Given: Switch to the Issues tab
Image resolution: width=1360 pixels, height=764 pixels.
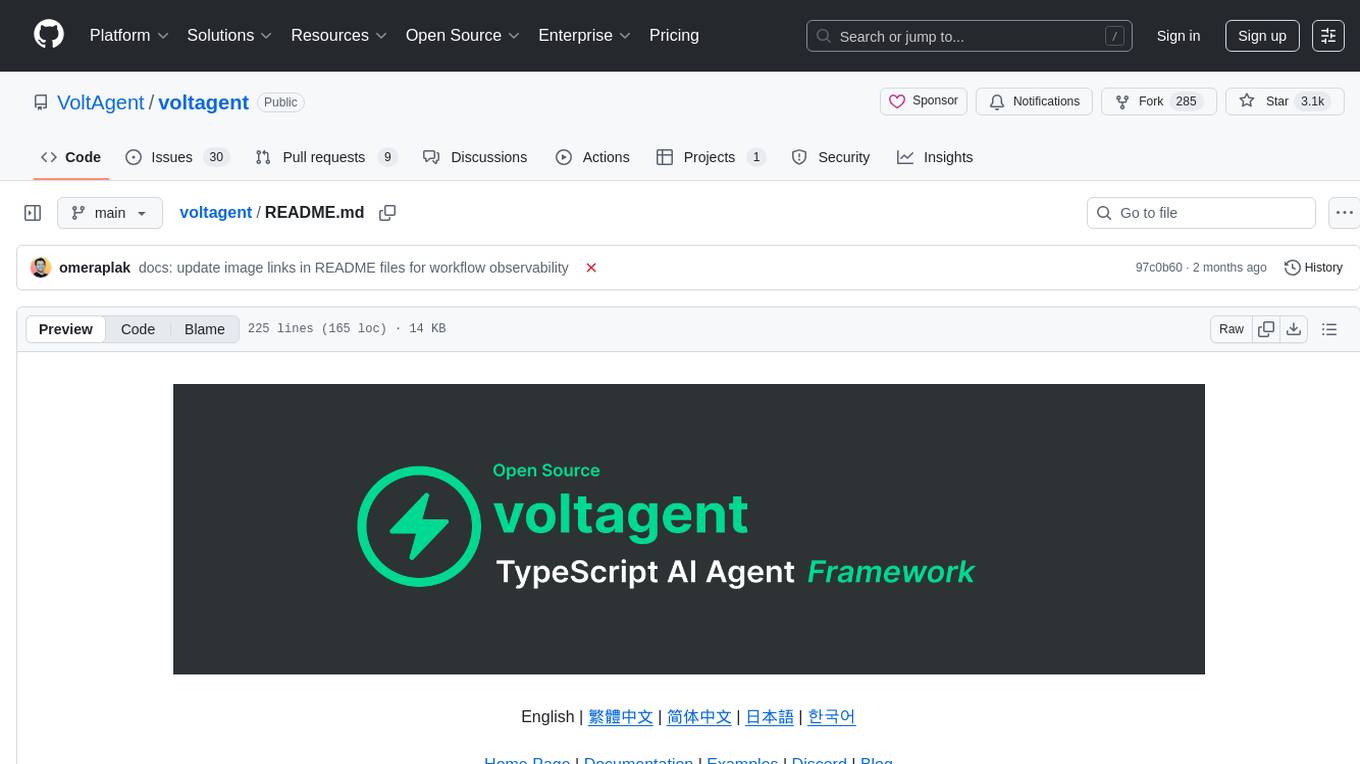Looking at the screenshot, I should [x=177, y=157].
